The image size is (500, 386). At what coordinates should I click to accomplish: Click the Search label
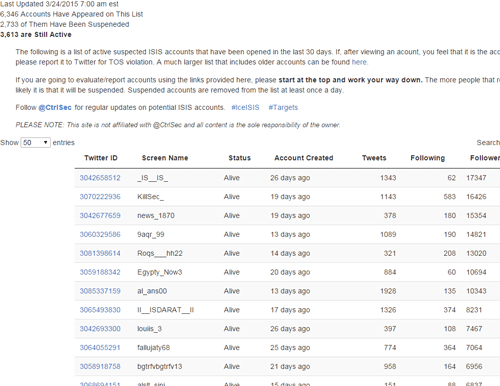488,143
